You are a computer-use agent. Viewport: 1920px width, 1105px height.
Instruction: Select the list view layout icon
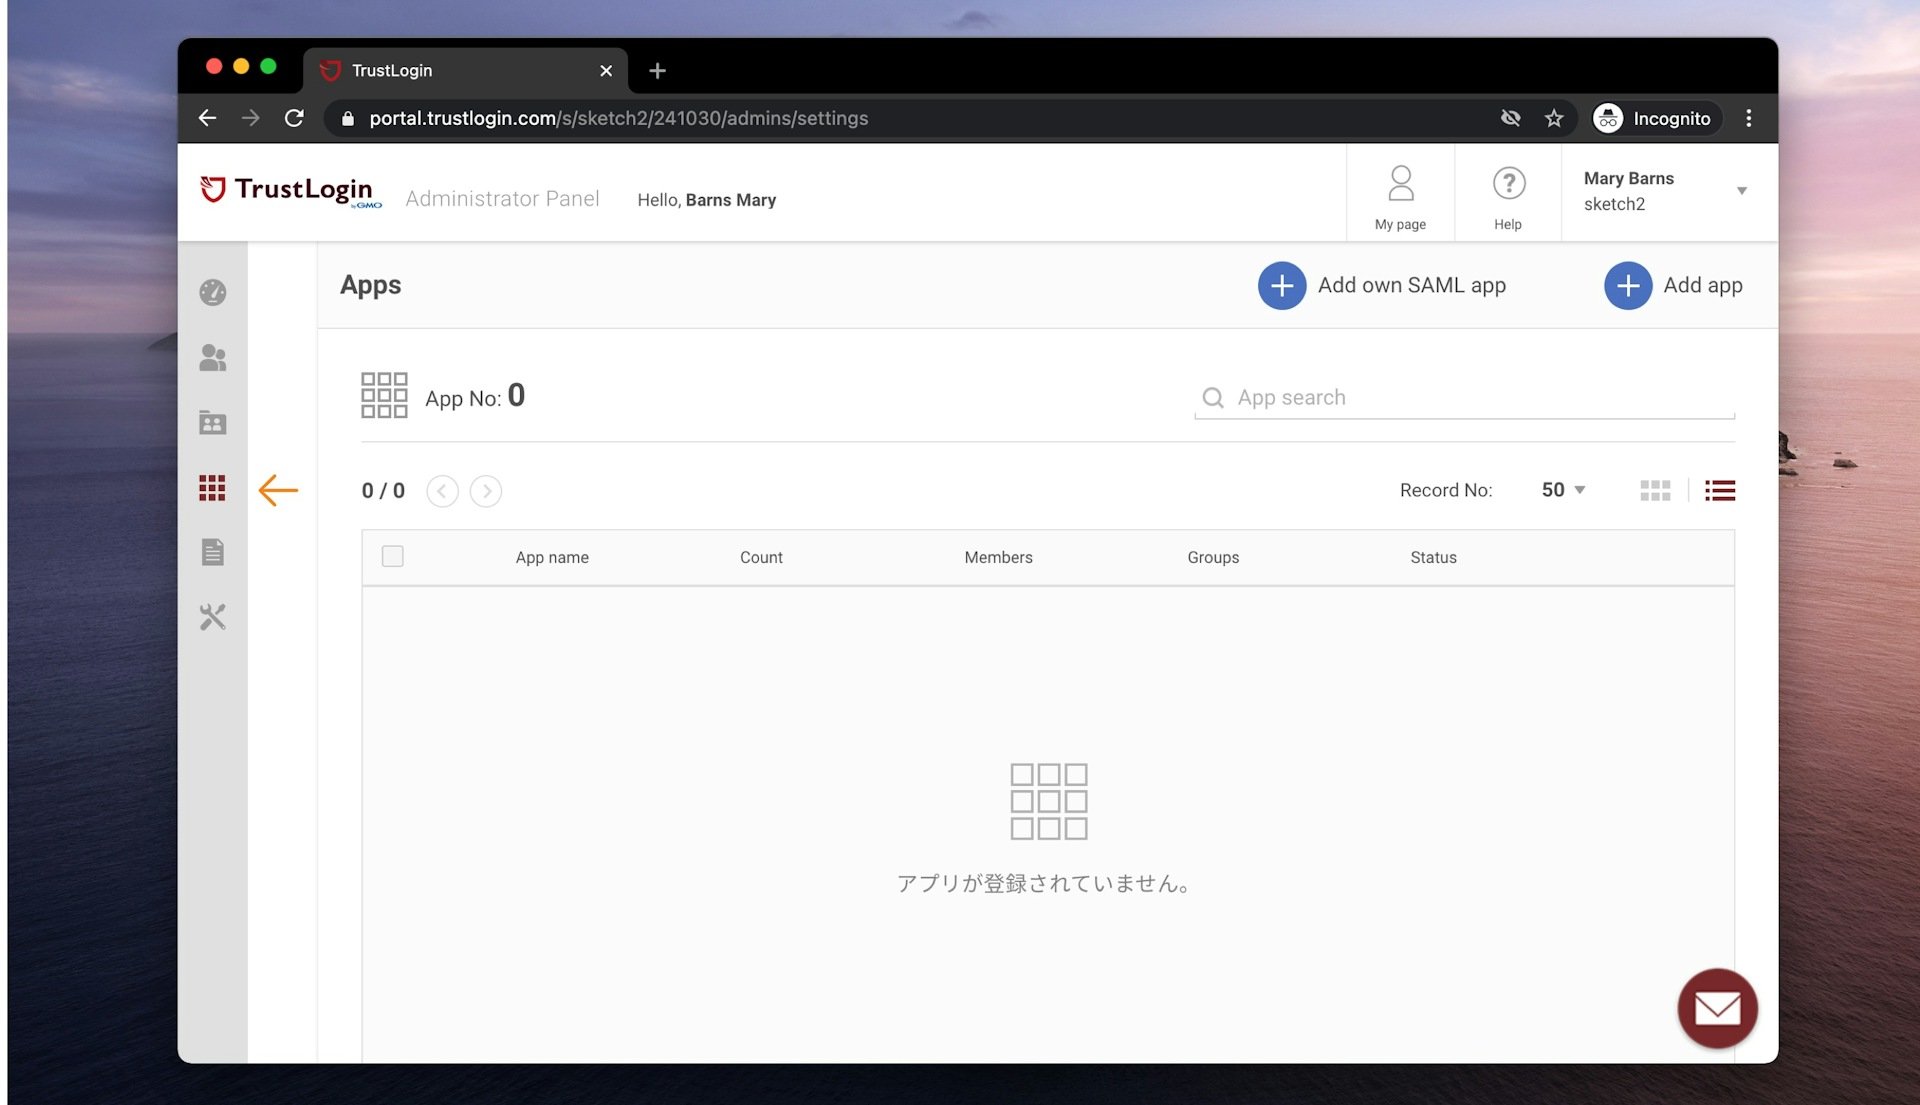pos(1721,489)
